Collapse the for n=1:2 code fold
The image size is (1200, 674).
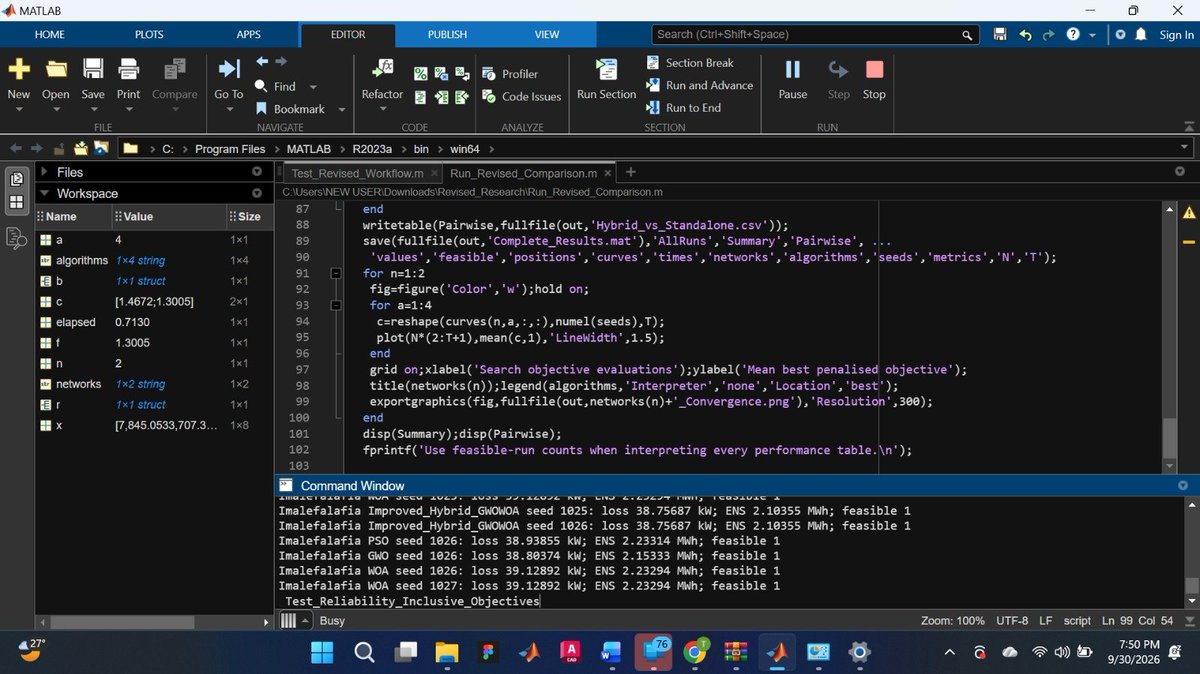click(336, 273)
